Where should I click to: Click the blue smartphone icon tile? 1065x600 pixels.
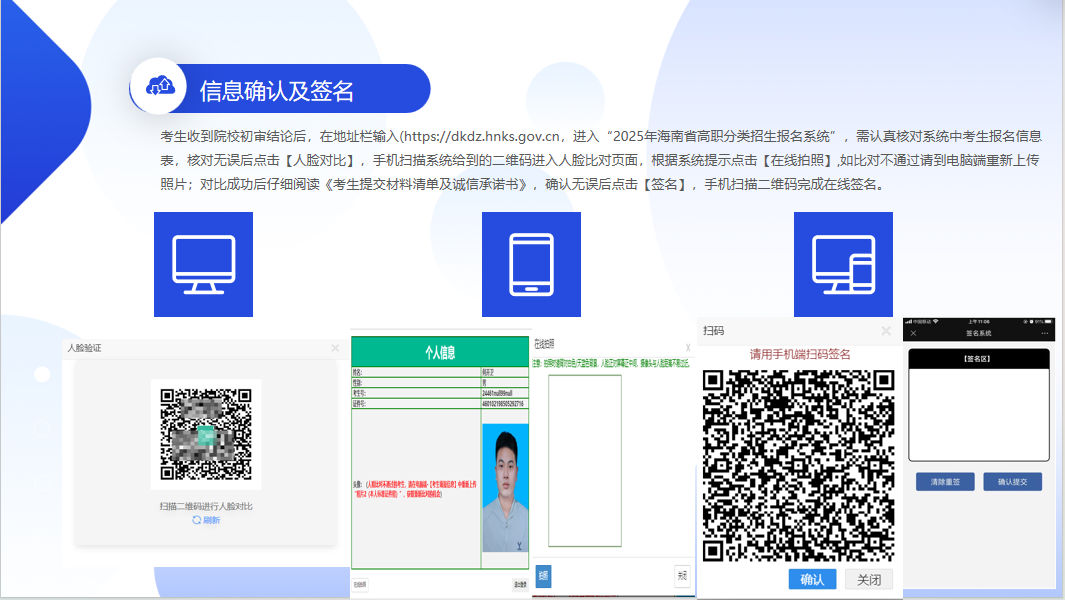coord(531,264)
